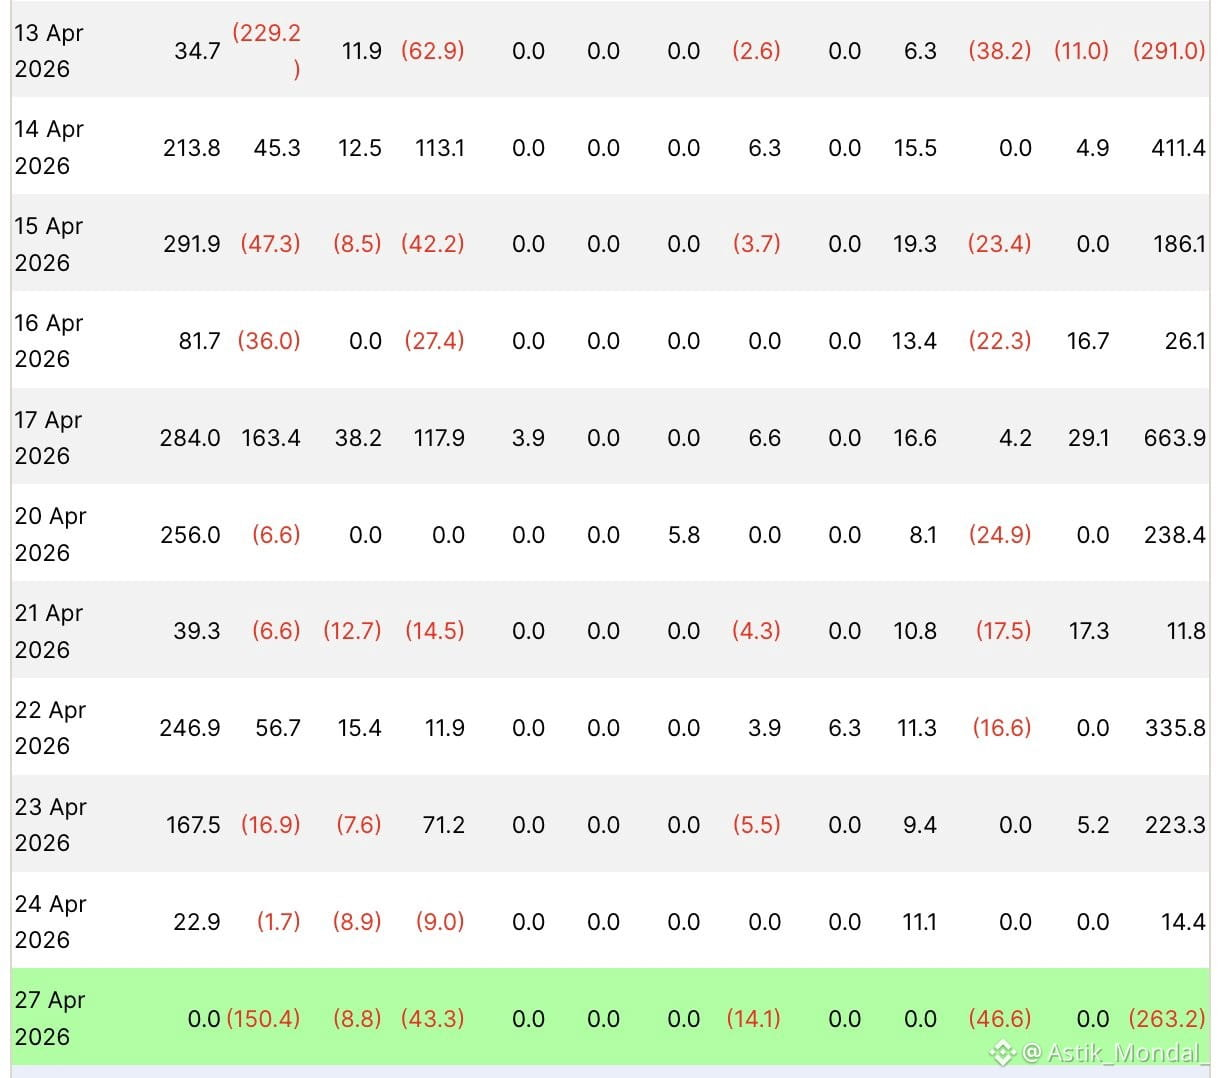The width and height of the screenshot is (1218, 1078).
Task: Click the (263.2) total for 27 Apr
Action: coord(1167,1018)
